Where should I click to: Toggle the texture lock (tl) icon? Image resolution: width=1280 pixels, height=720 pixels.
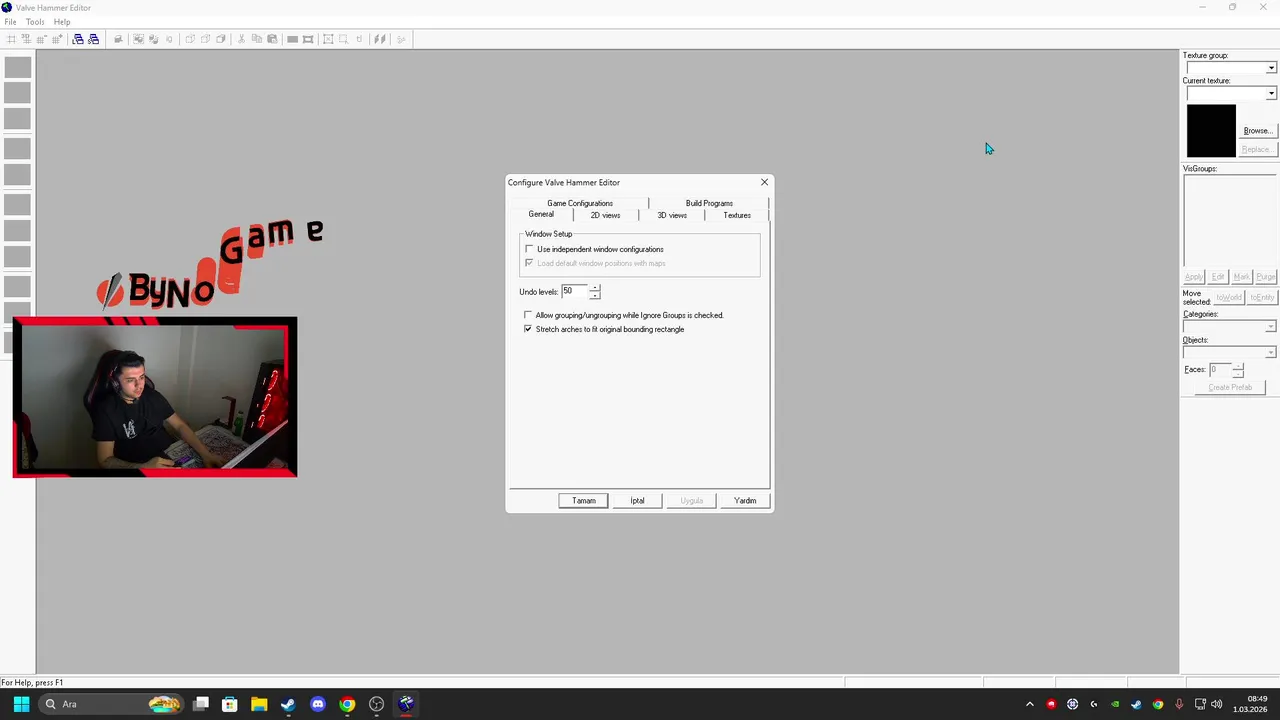(359, 39)
